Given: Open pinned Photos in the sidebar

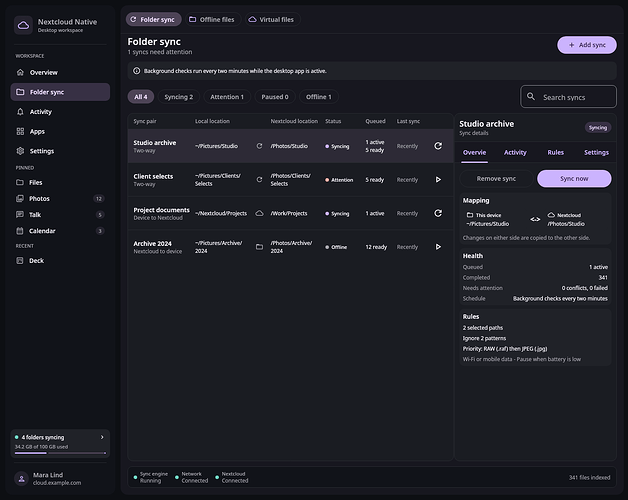Looking at the screenshot, I should point(60,198).
